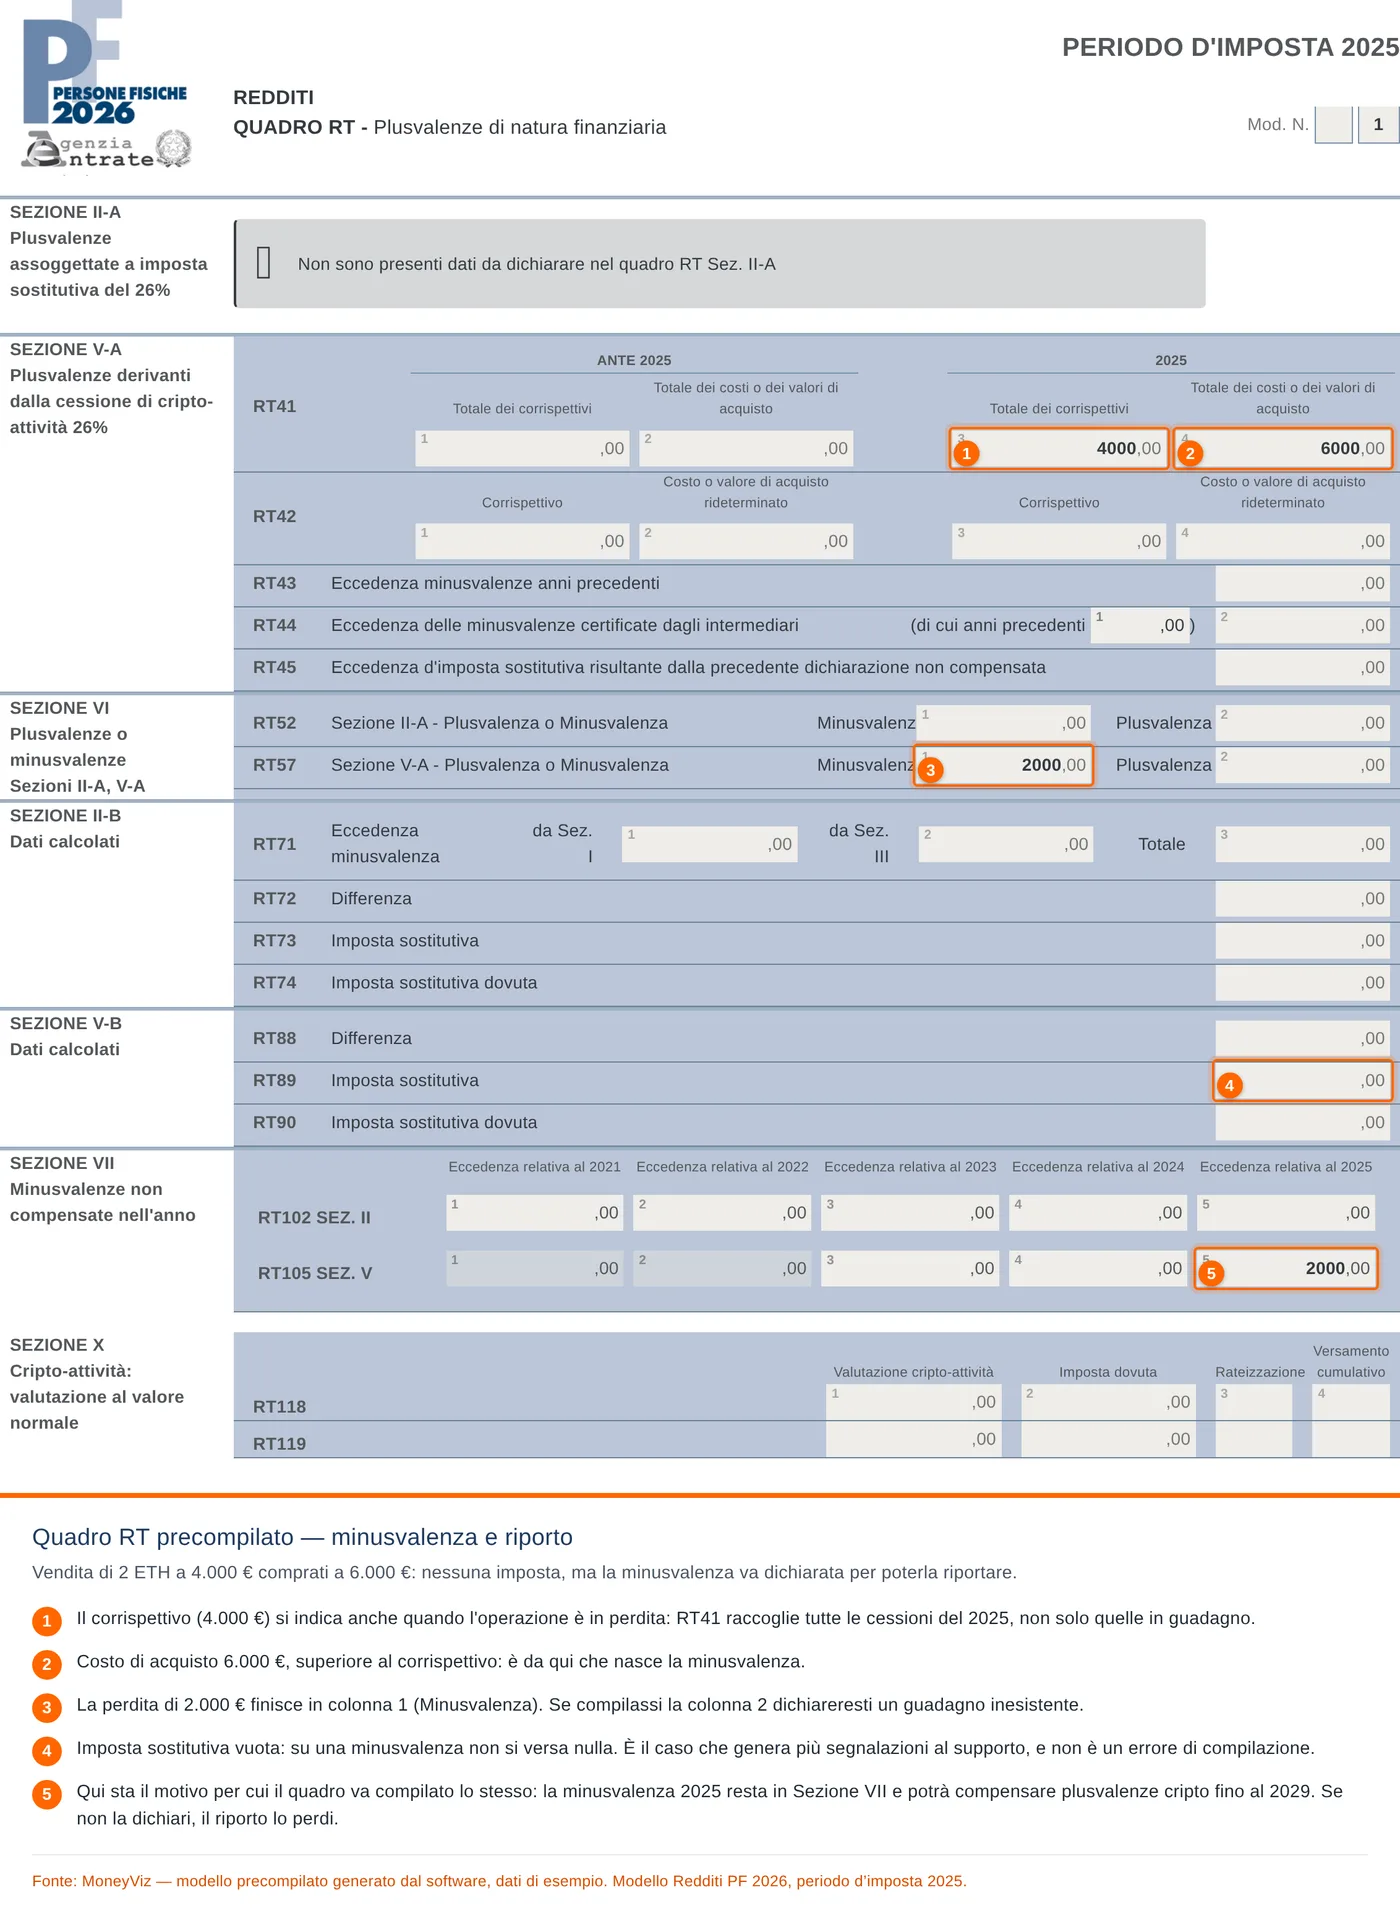Select the Mod. N. box containing 1
The image size is (1400, 1931).
[1378, 125]
